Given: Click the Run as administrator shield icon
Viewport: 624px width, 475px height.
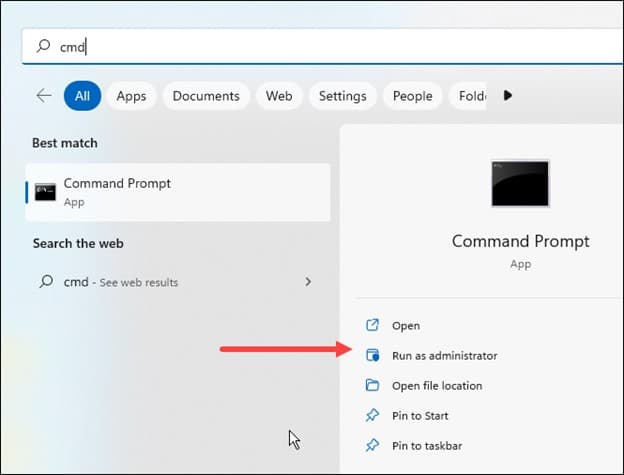Looking at the screenshot, I should 372,355.
